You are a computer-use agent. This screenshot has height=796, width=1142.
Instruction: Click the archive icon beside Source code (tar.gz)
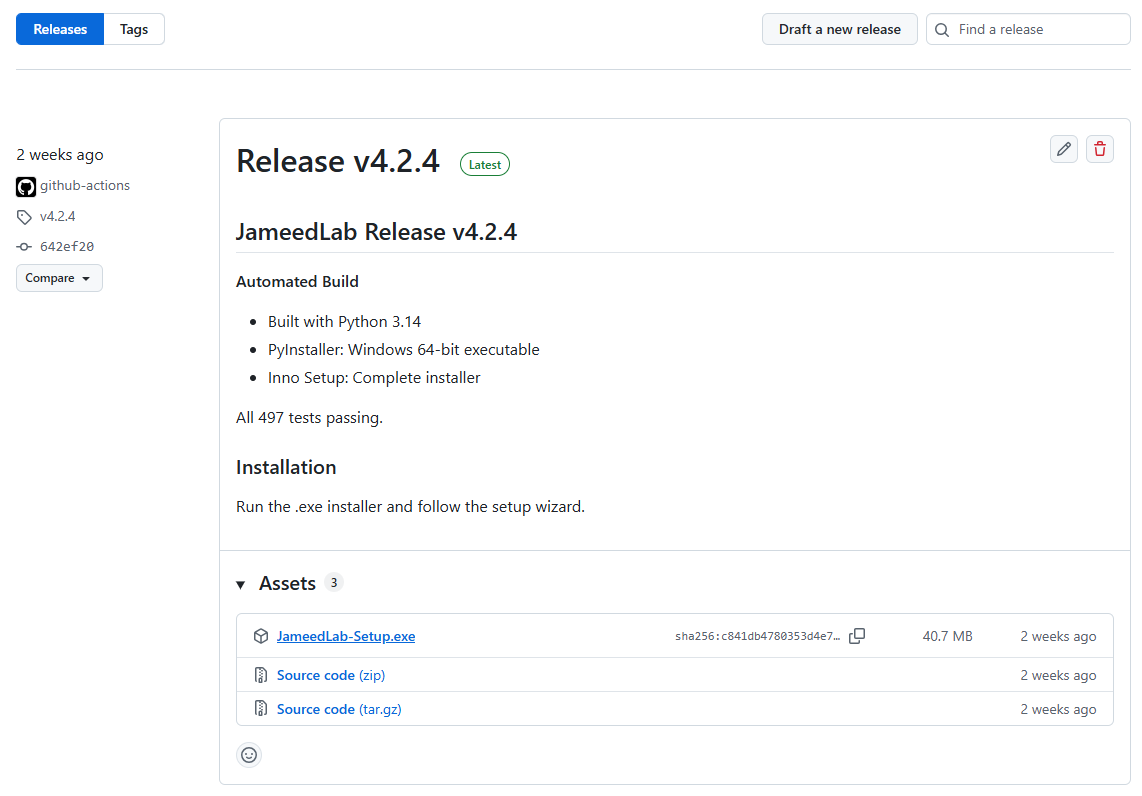[x=261, y=709]
